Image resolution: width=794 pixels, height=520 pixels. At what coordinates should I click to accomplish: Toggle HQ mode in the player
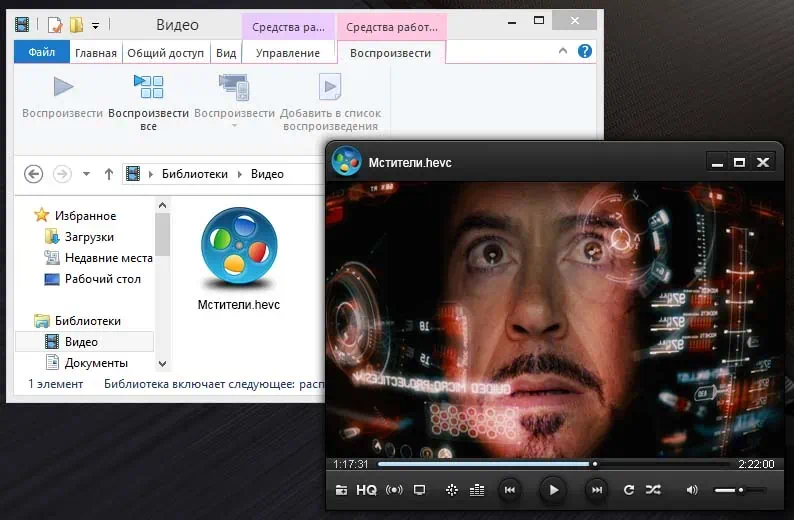[367, 490]
